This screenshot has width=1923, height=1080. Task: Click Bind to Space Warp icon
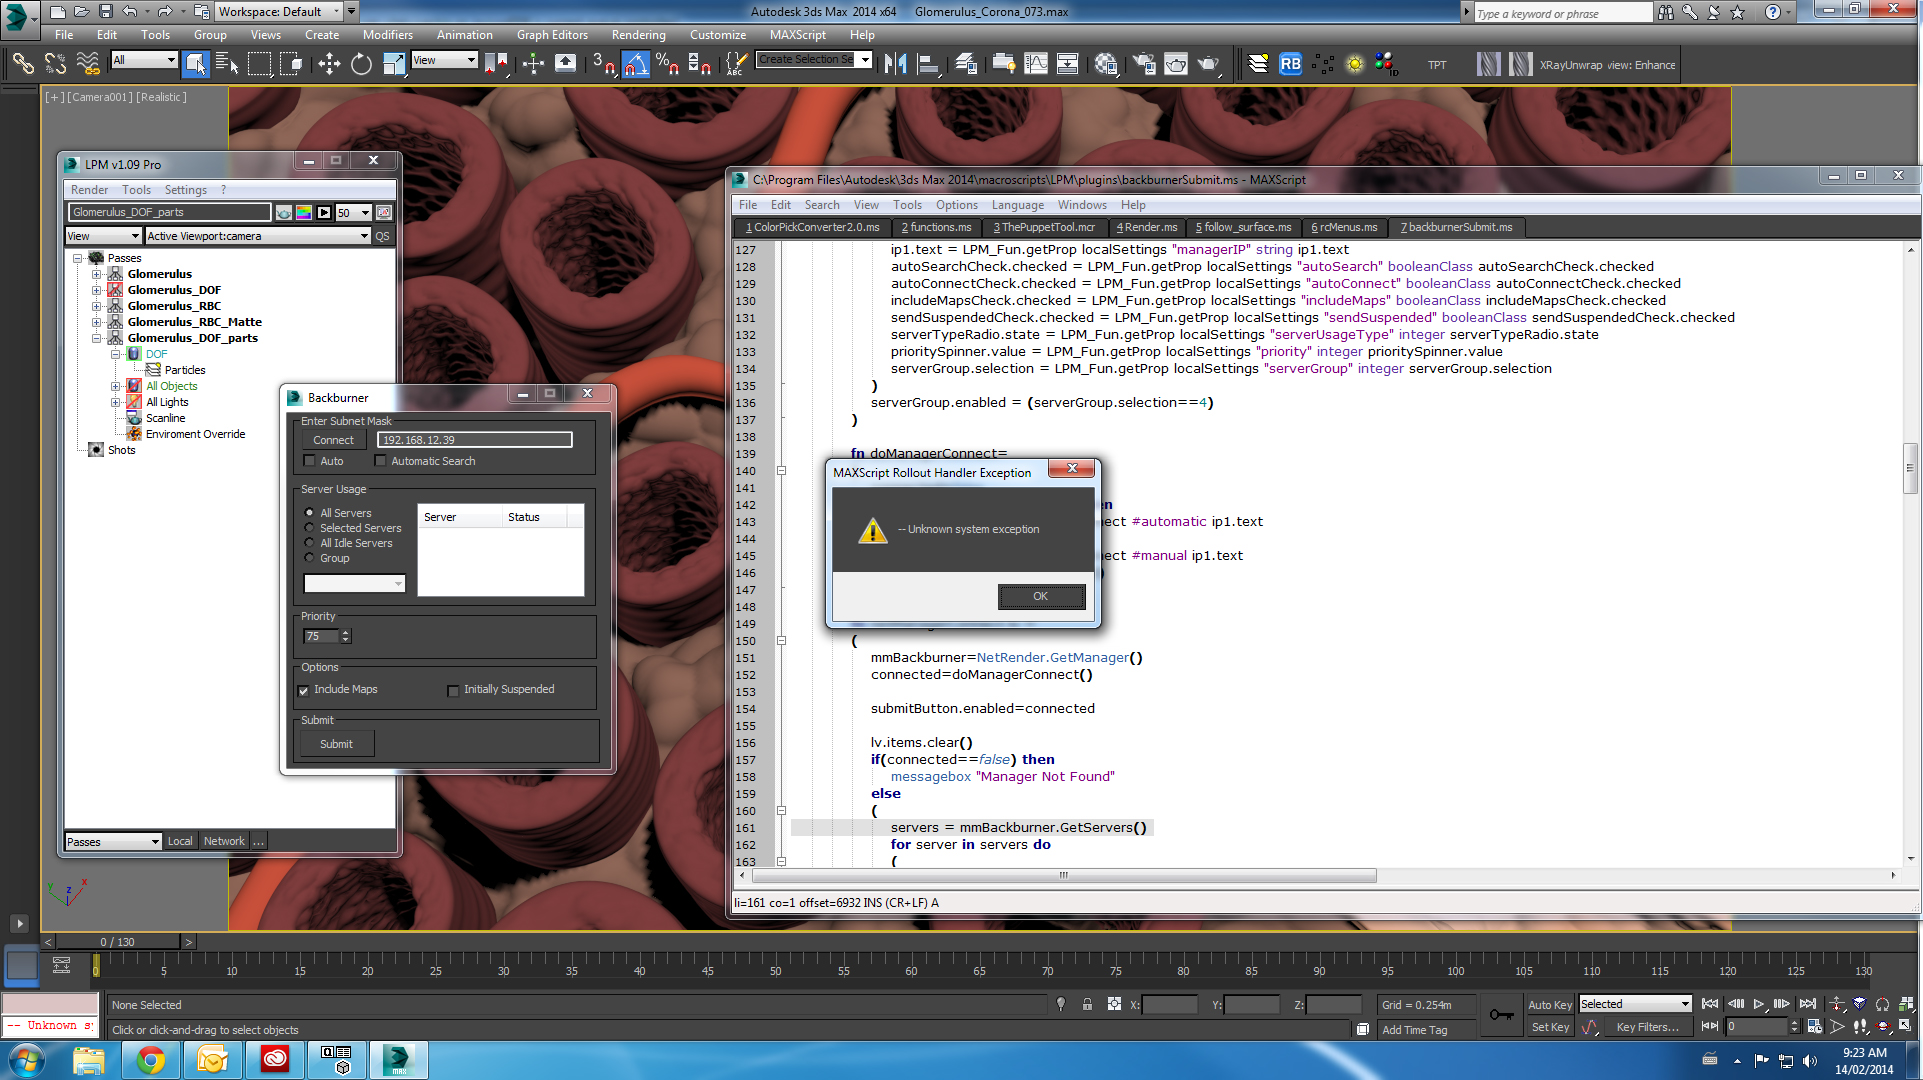(88, 64)
